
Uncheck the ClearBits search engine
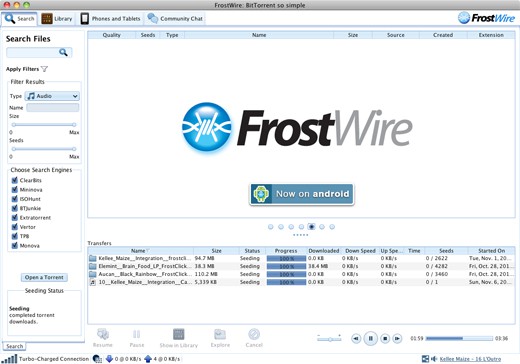click(x=14, y=180)
